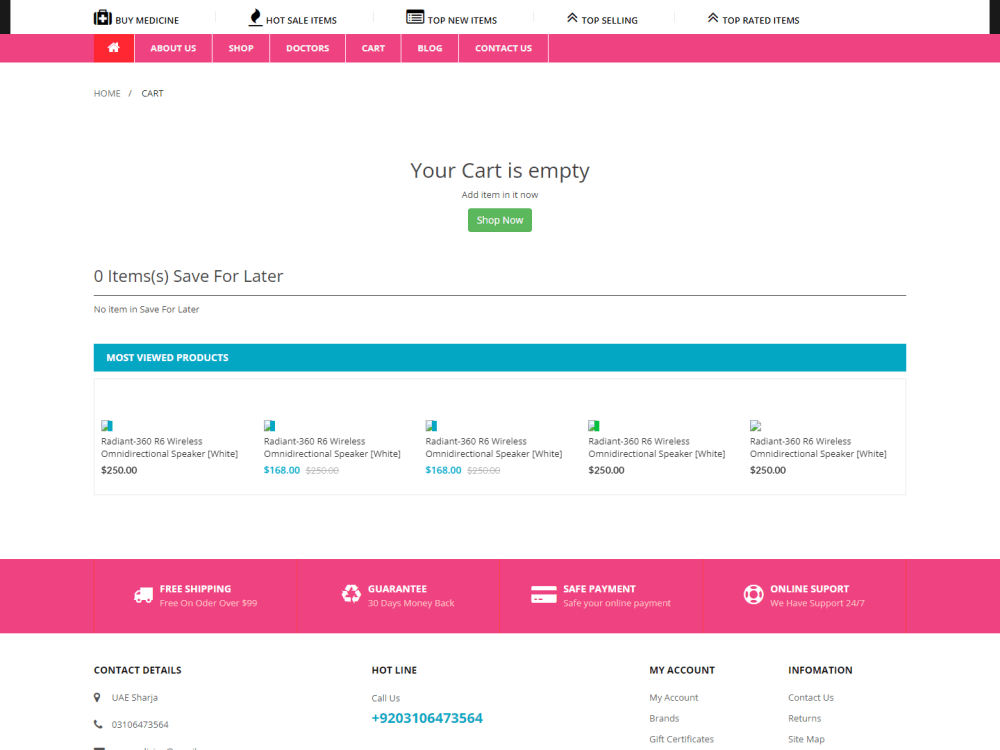
Task: Open the first product thumbnail priced $250.00
Action: point(107,425)
